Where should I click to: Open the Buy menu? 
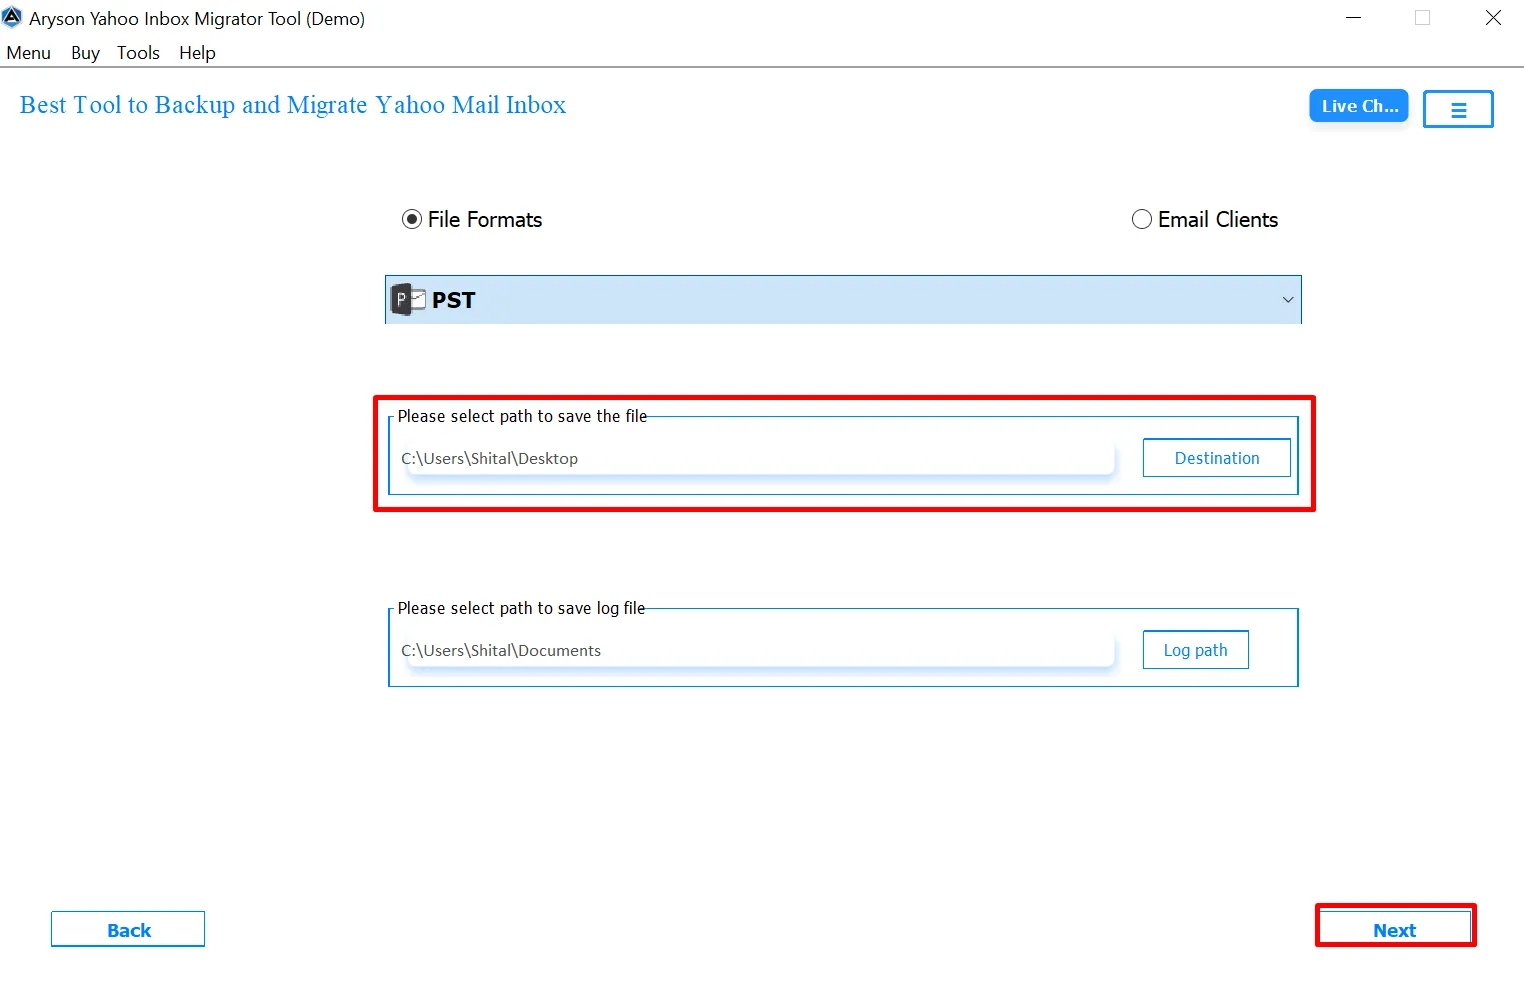pos(85,53)
